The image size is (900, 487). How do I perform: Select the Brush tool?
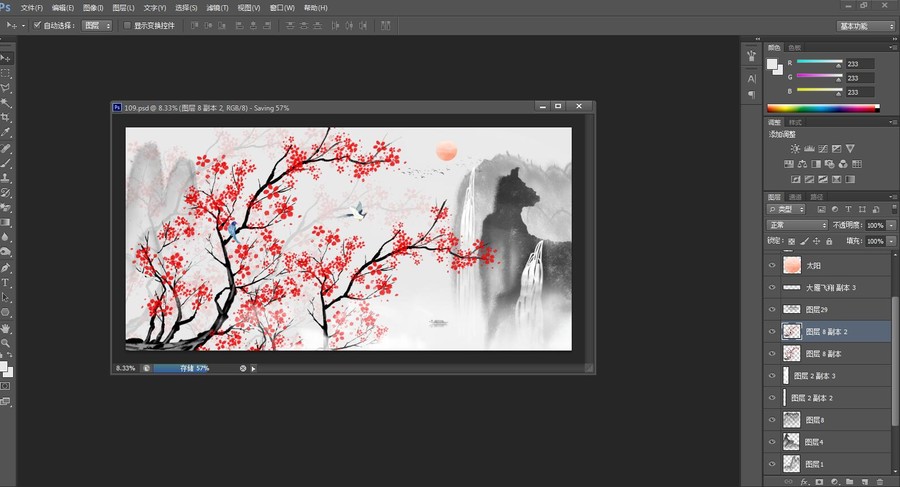[x=6, y=164]
